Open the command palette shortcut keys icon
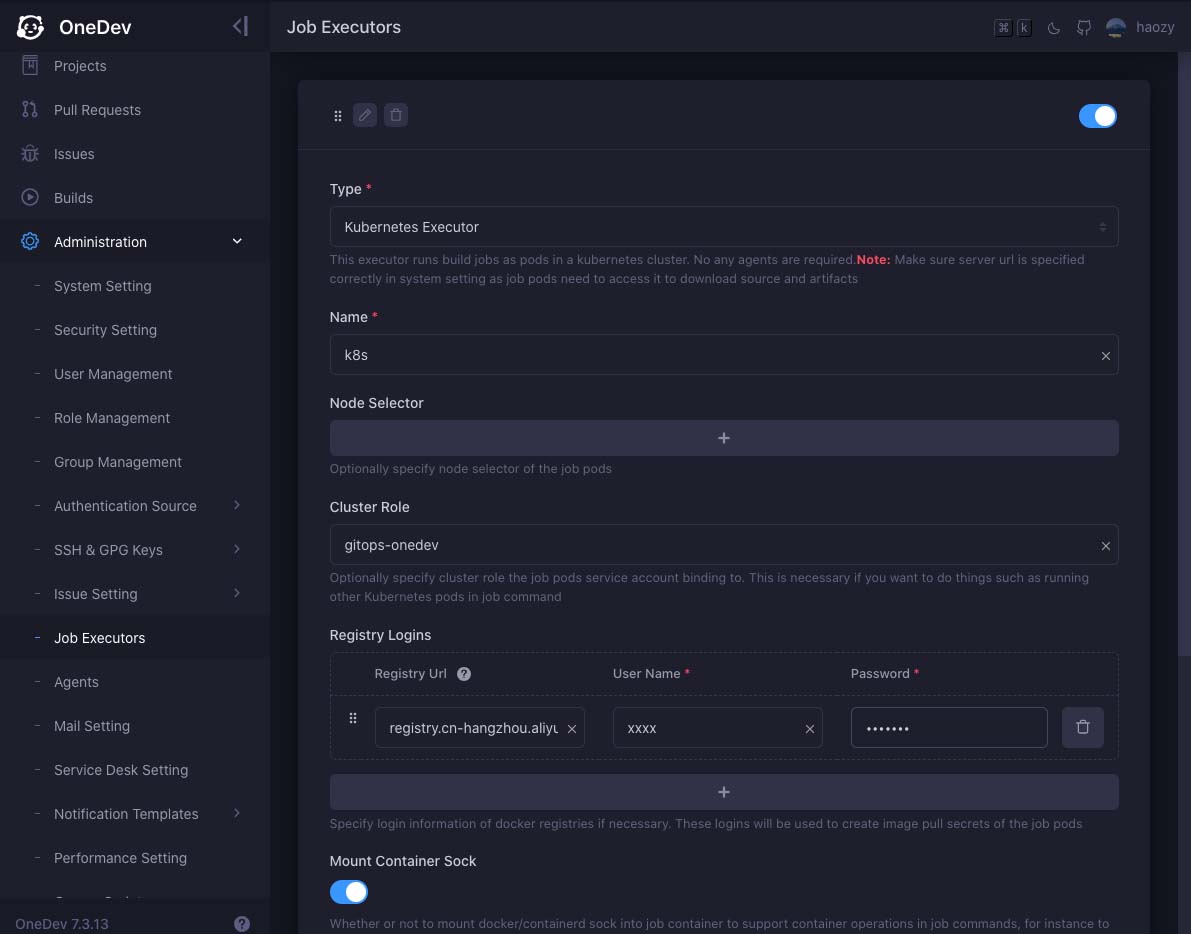Screen dimensions: 1191x934 click(x=1013, y=27)
